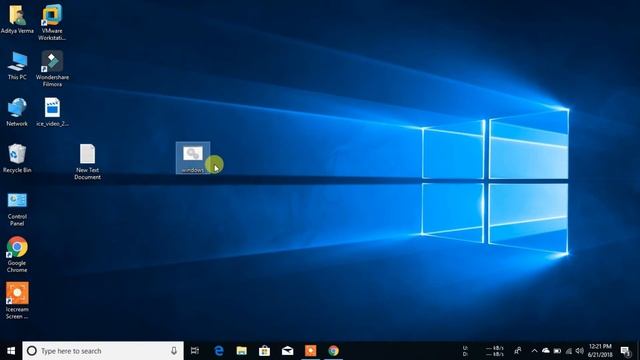The height and width of the screenshot is (360, 640).
Task: Switch to Chrome on the taskbar
Action: 333,351
